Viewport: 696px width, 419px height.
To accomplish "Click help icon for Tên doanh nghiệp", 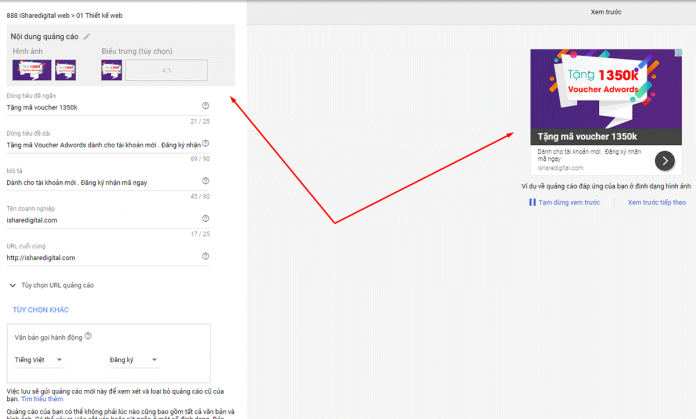I will (x=206, y=218).
